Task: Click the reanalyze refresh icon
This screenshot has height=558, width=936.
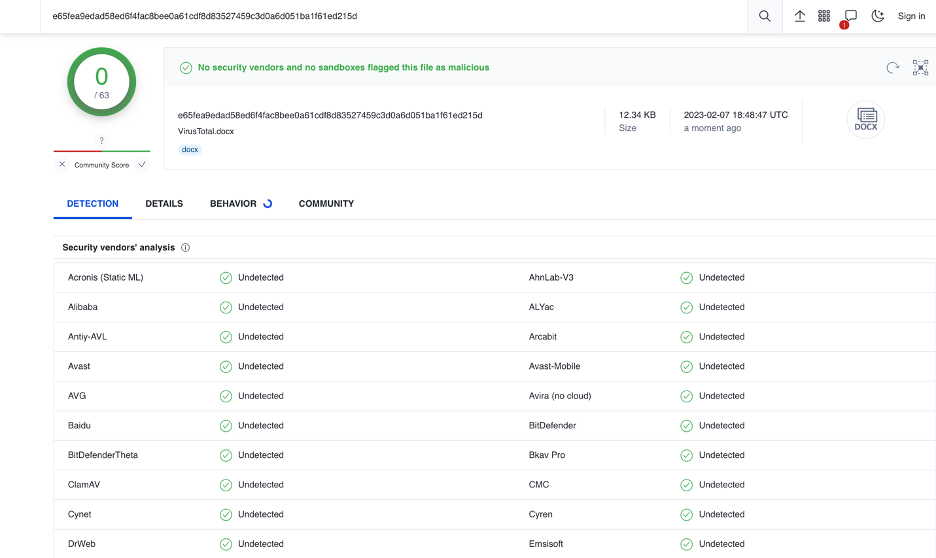Action: pyautogui.click(x=892, y=67)
